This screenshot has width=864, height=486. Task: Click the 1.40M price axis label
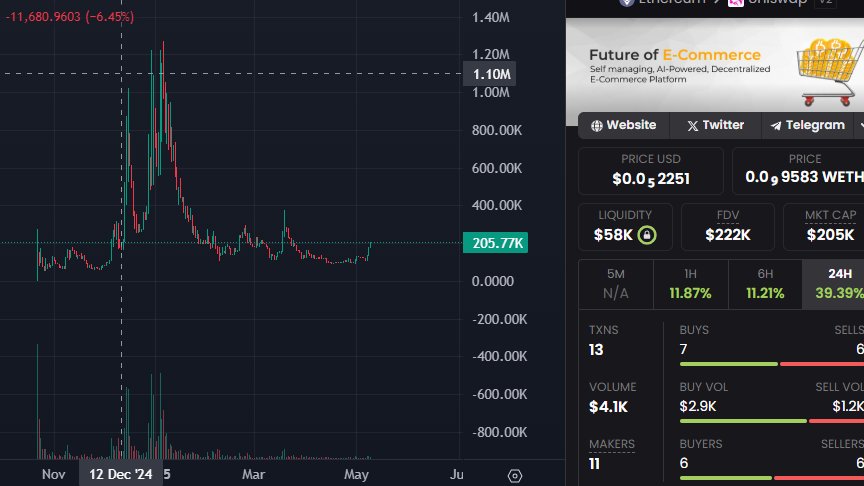click(x=491, y=18)
